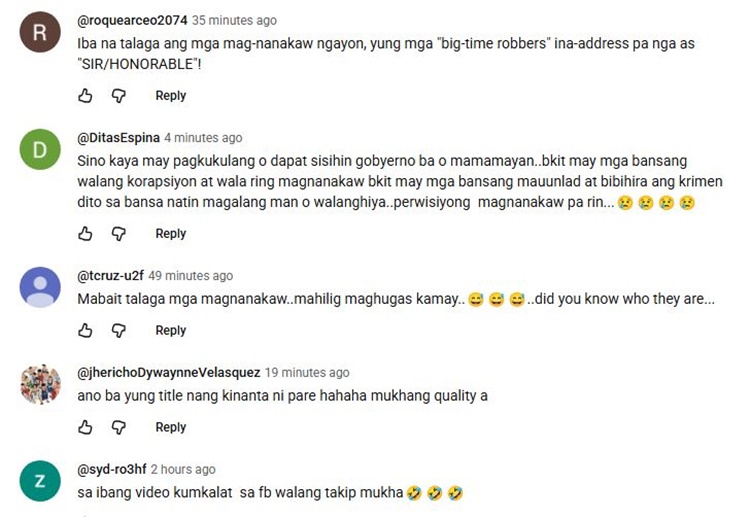Open the @jherichoDywaynneVelasquez channel link

point(169,373)
